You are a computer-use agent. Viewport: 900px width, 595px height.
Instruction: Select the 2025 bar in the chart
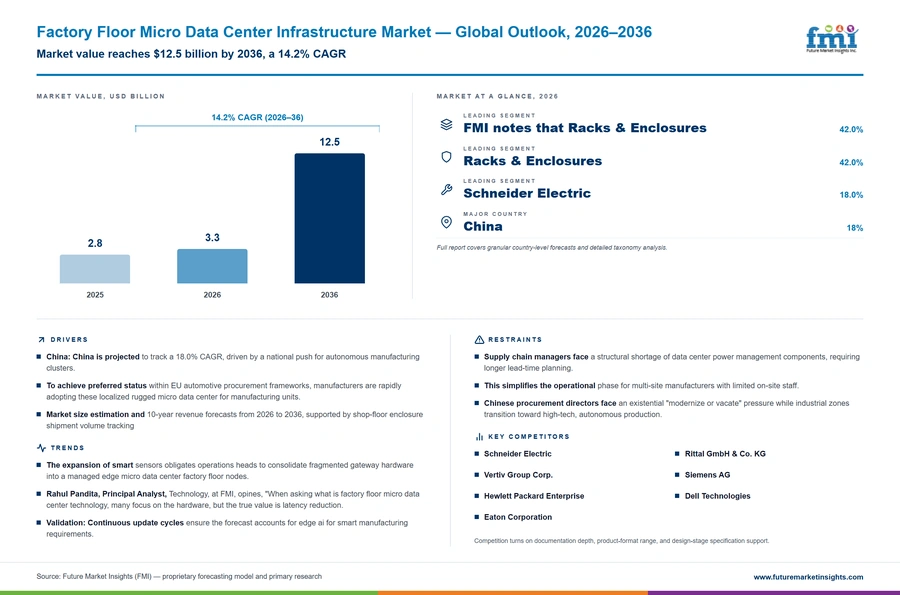coord(95,269)
